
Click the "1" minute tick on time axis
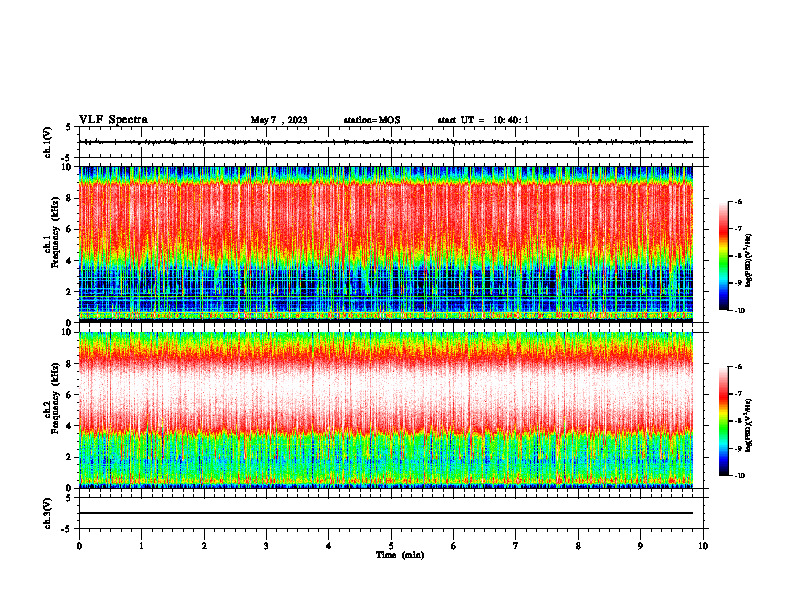click(x=142, y=546)
